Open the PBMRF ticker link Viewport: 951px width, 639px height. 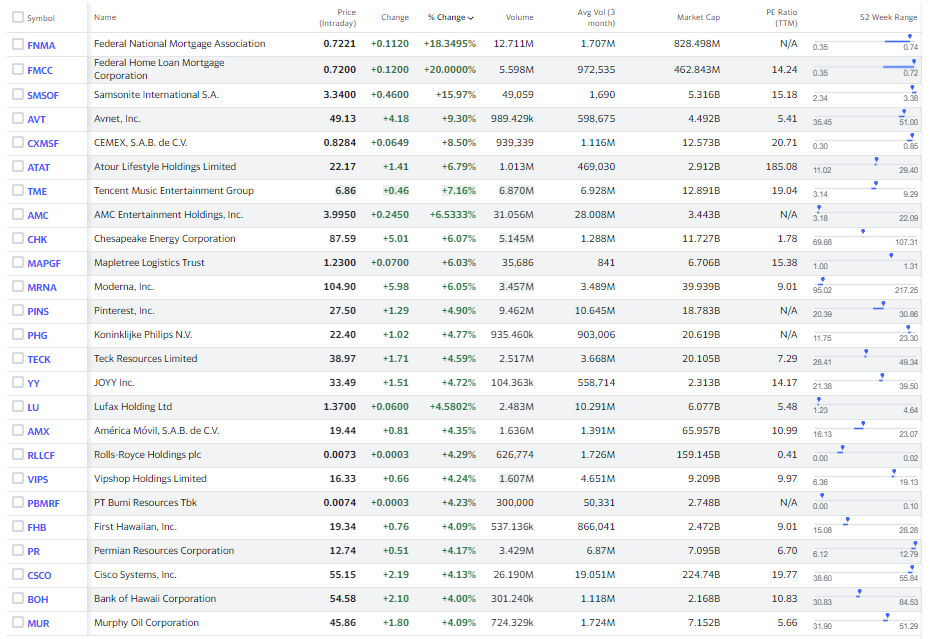(44, 503)
